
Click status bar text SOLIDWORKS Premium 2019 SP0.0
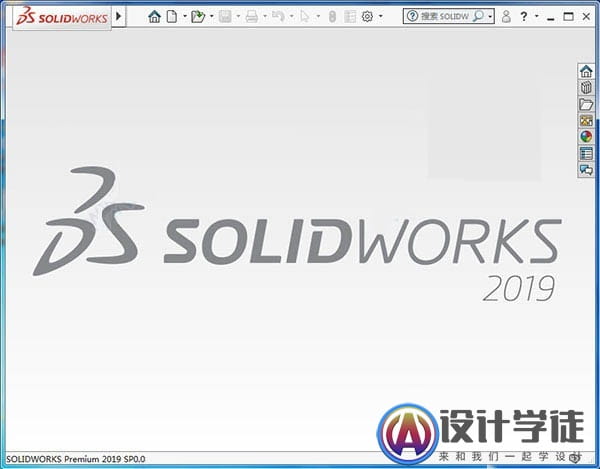pos(76,459)
